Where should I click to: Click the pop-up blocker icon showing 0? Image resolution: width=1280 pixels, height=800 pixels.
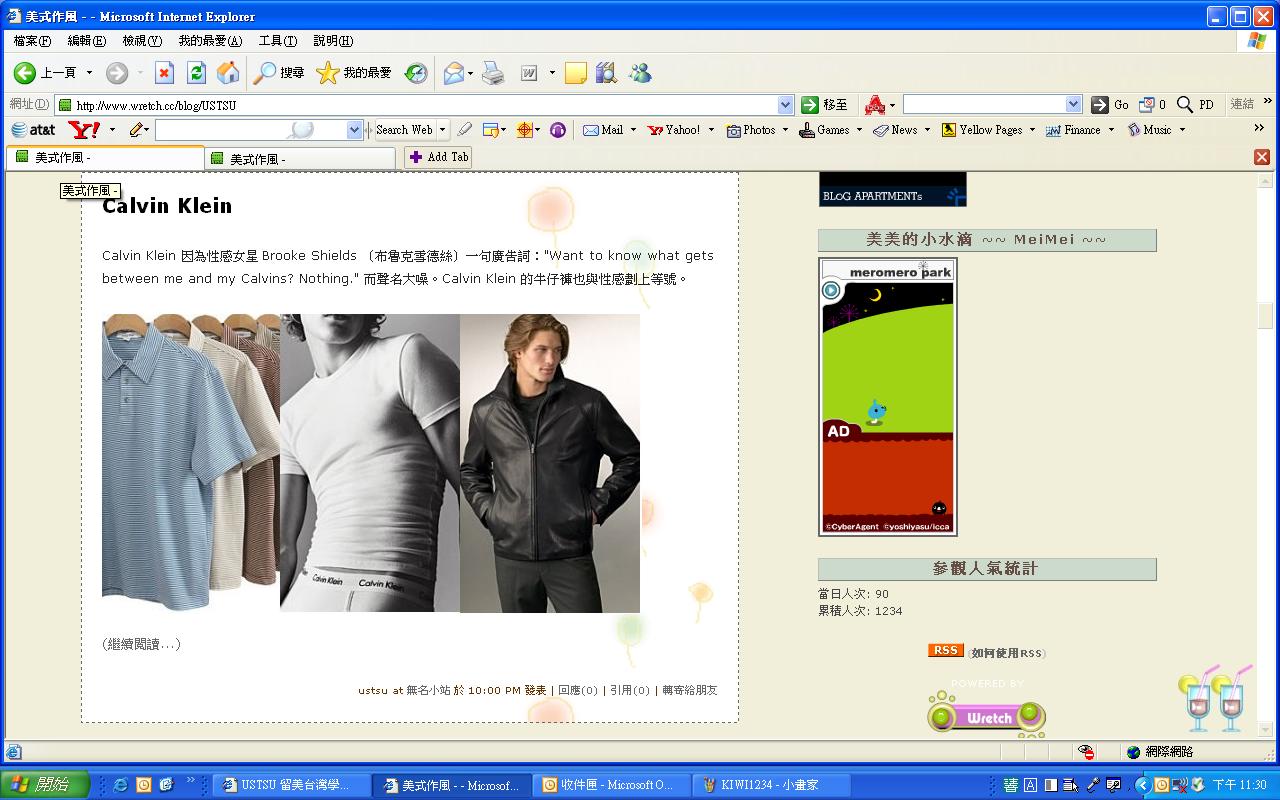(x=1152, y=104)
